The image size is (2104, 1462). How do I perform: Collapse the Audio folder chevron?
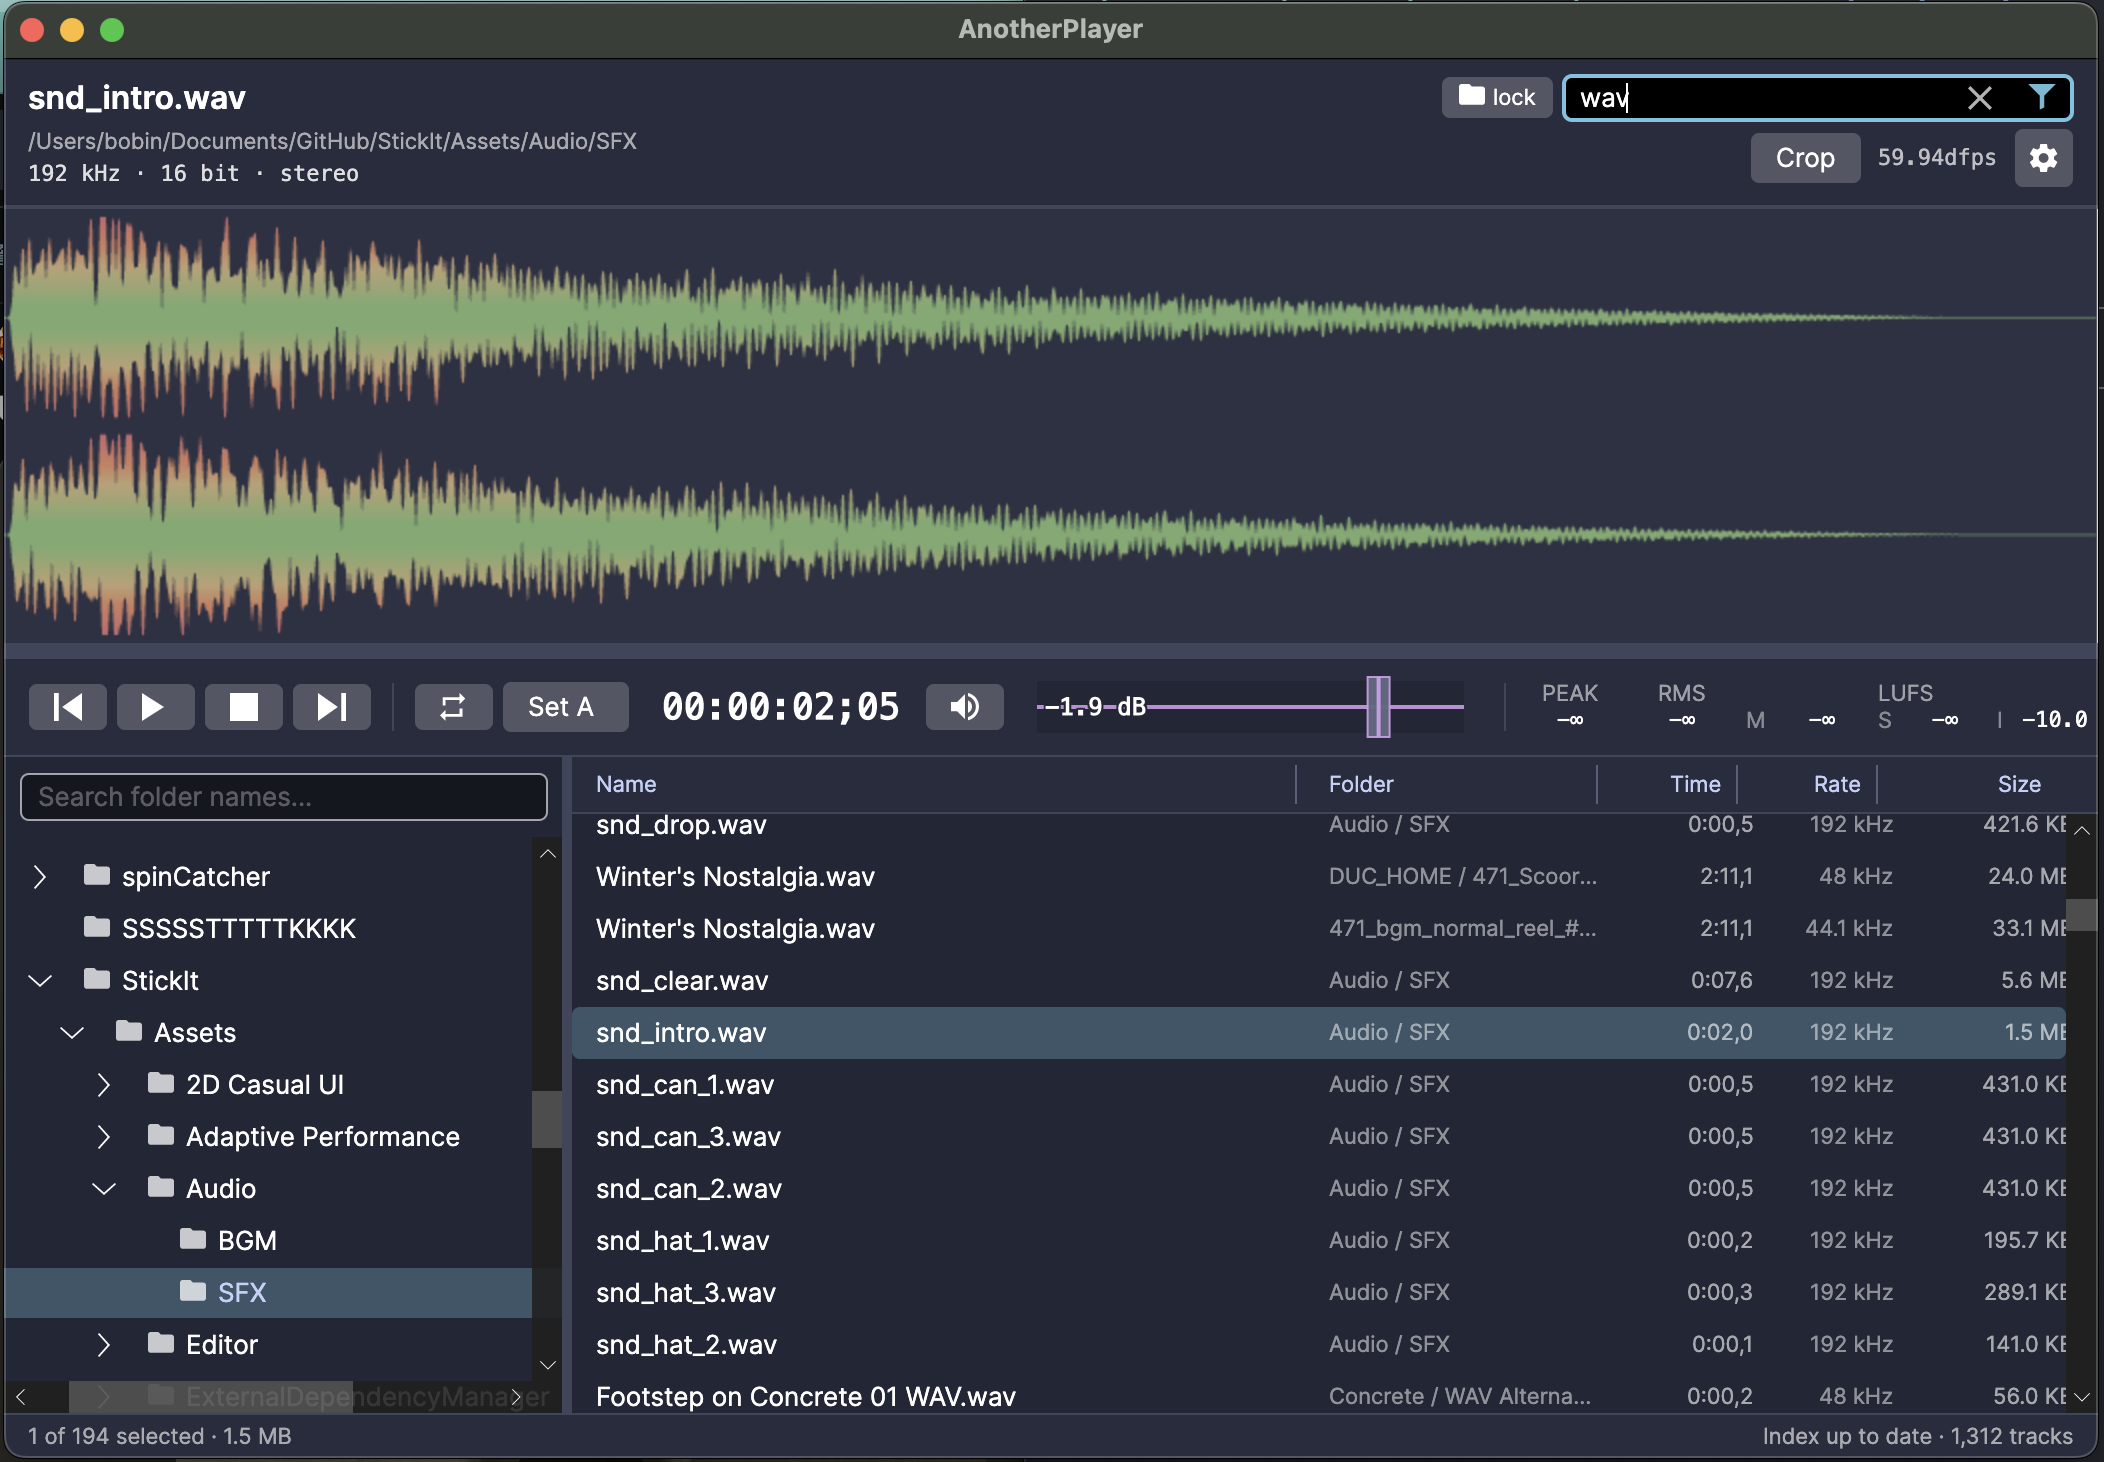tap(104, 1189)
